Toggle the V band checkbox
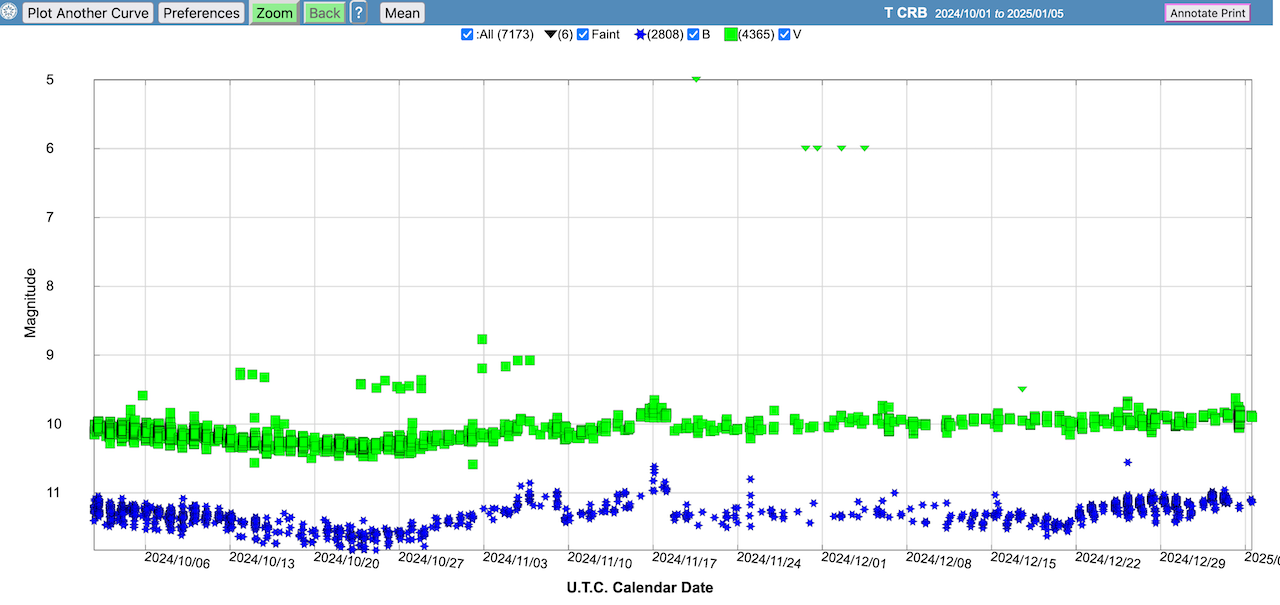 pyautogui.click(x=784, y=35)
